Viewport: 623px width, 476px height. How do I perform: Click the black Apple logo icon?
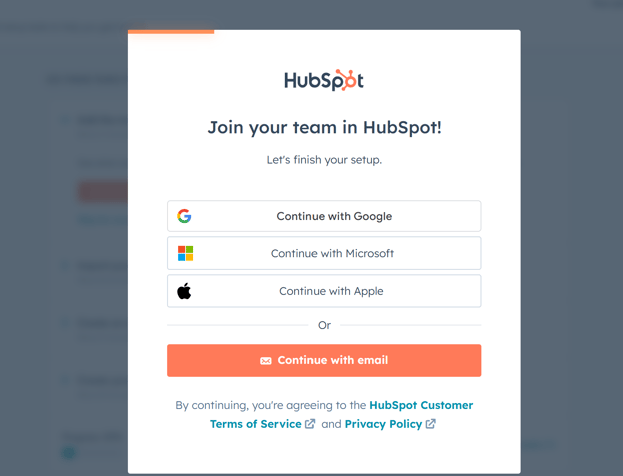(x=184, y=291)
